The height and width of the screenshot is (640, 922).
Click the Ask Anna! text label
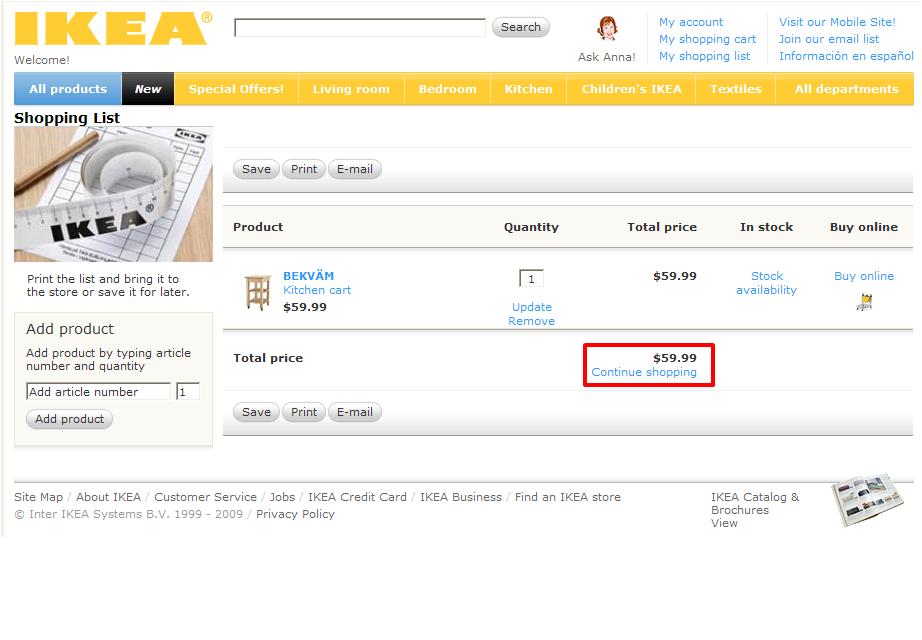tap(606, 57)
